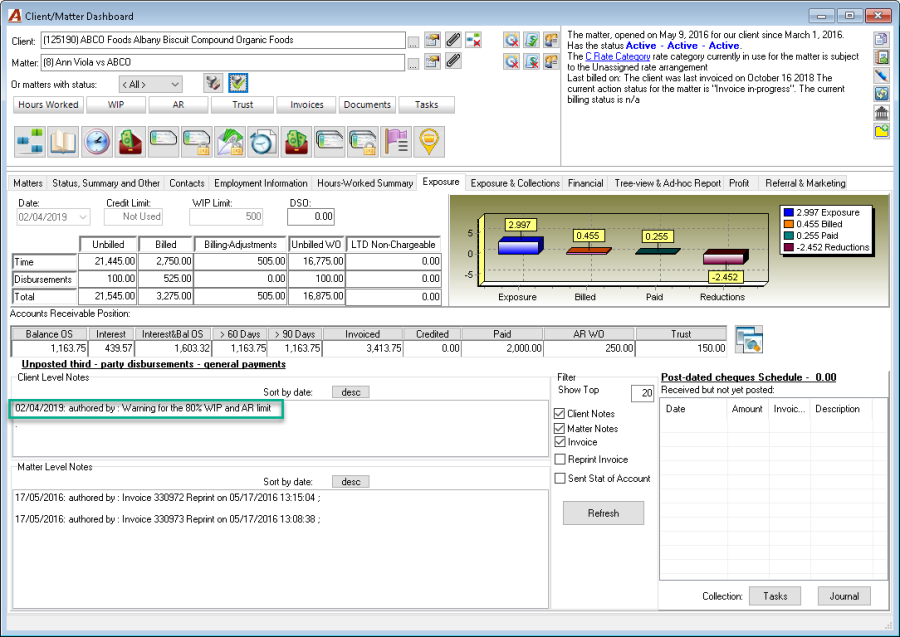Click the first money-in-red-tray toolbar icon

coord(130,141)
